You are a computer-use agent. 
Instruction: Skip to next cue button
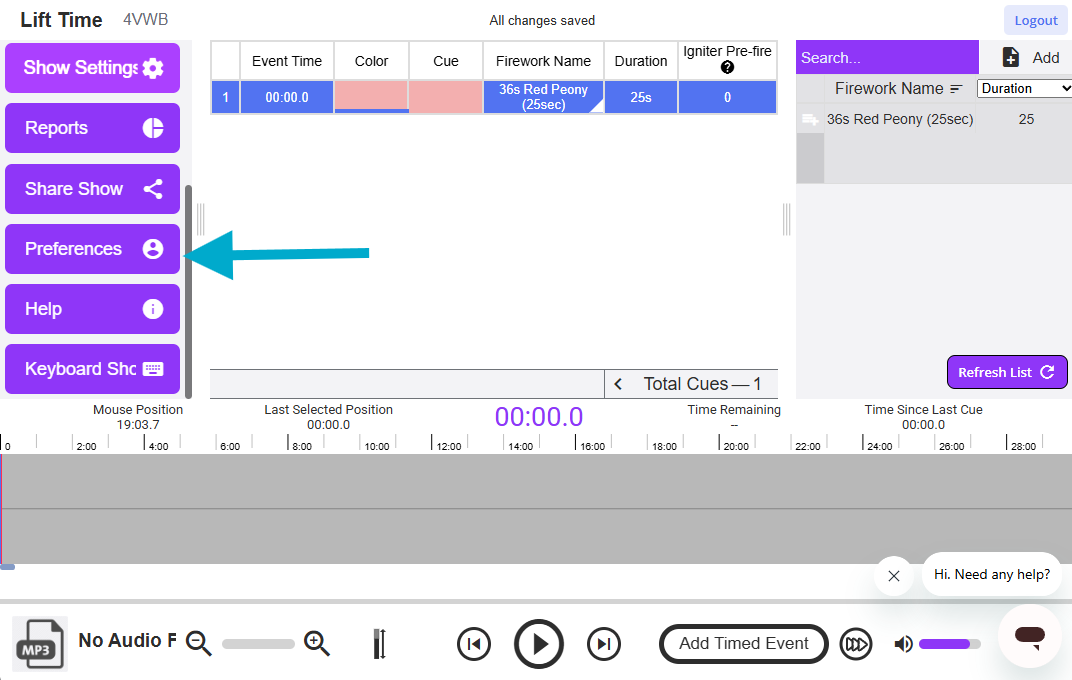point(603,644)
